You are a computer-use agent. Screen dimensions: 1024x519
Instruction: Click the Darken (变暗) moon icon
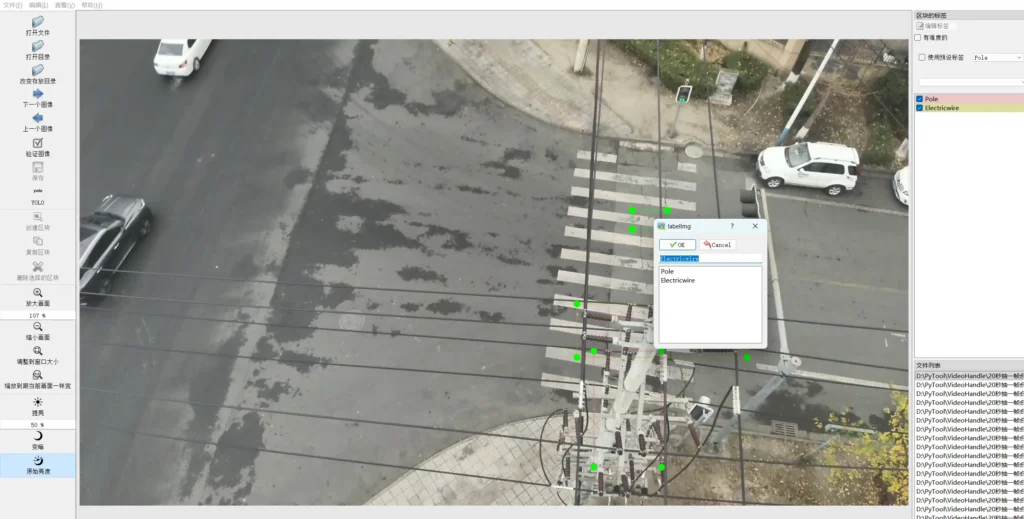click(x=38, y=436)
